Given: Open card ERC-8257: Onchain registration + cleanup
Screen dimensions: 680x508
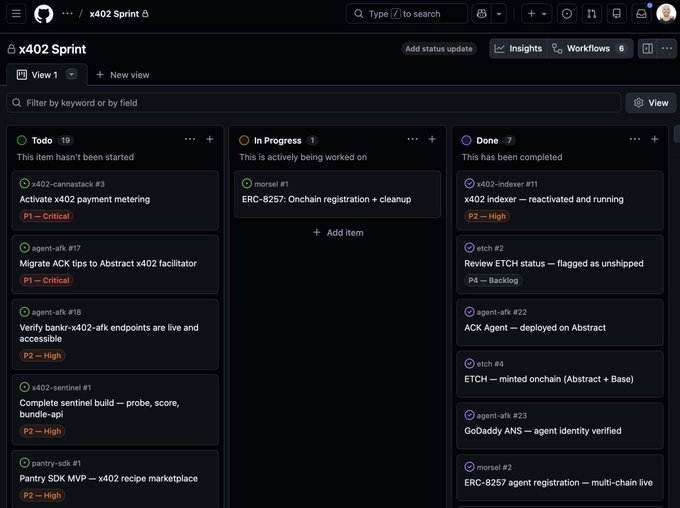Looking at the screenshot, I should [x=327, y=199].
